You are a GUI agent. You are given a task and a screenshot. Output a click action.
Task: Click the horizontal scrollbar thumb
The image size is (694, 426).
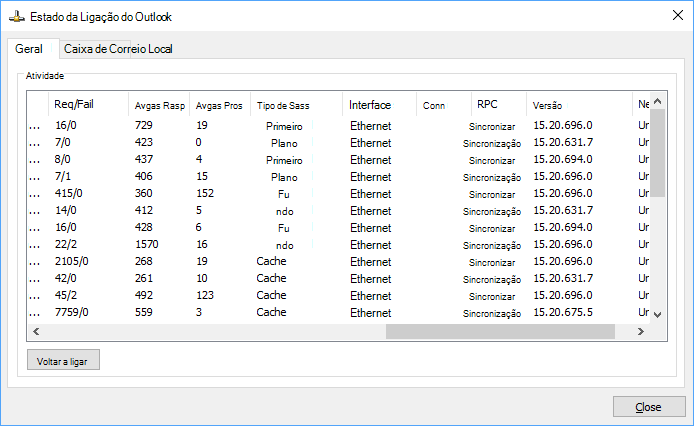pyautogui.click(x=500, y=331)
